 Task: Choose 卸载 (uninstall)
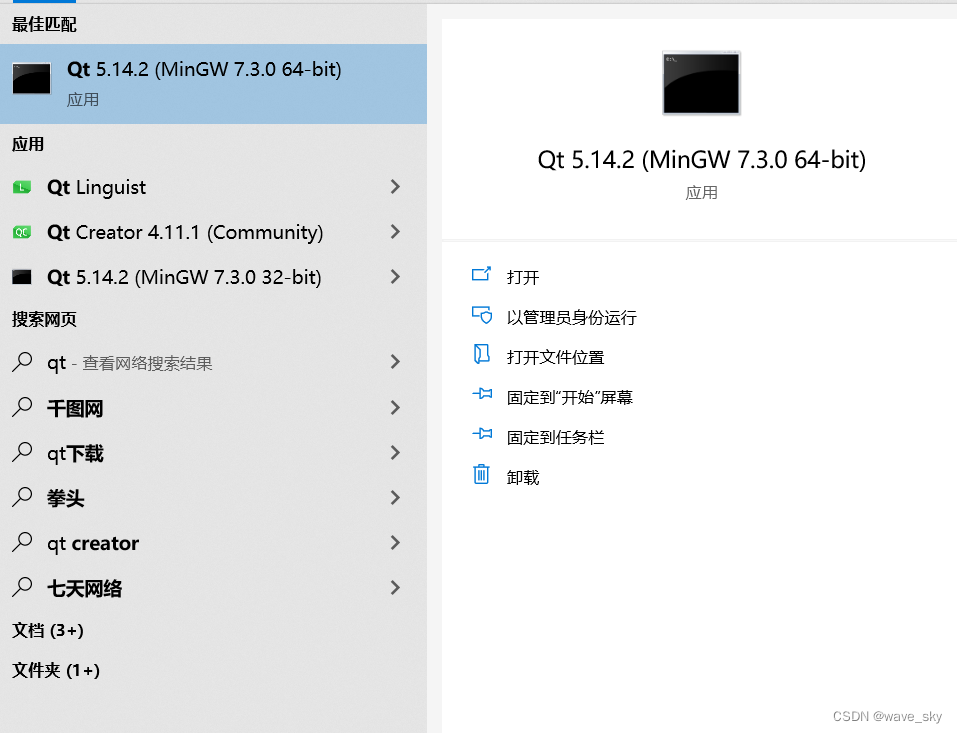tap(523, 478)
